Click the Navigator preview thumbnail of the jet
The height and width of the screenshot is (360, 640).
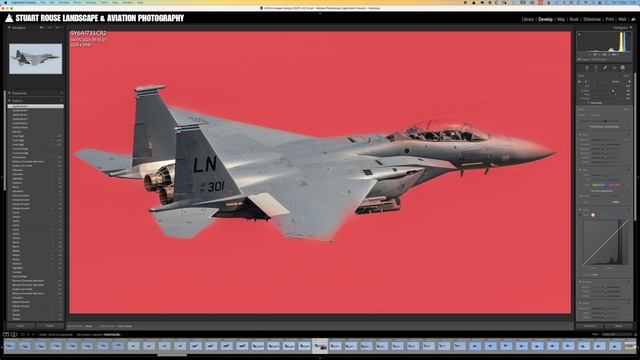click(x=36, y=59)
